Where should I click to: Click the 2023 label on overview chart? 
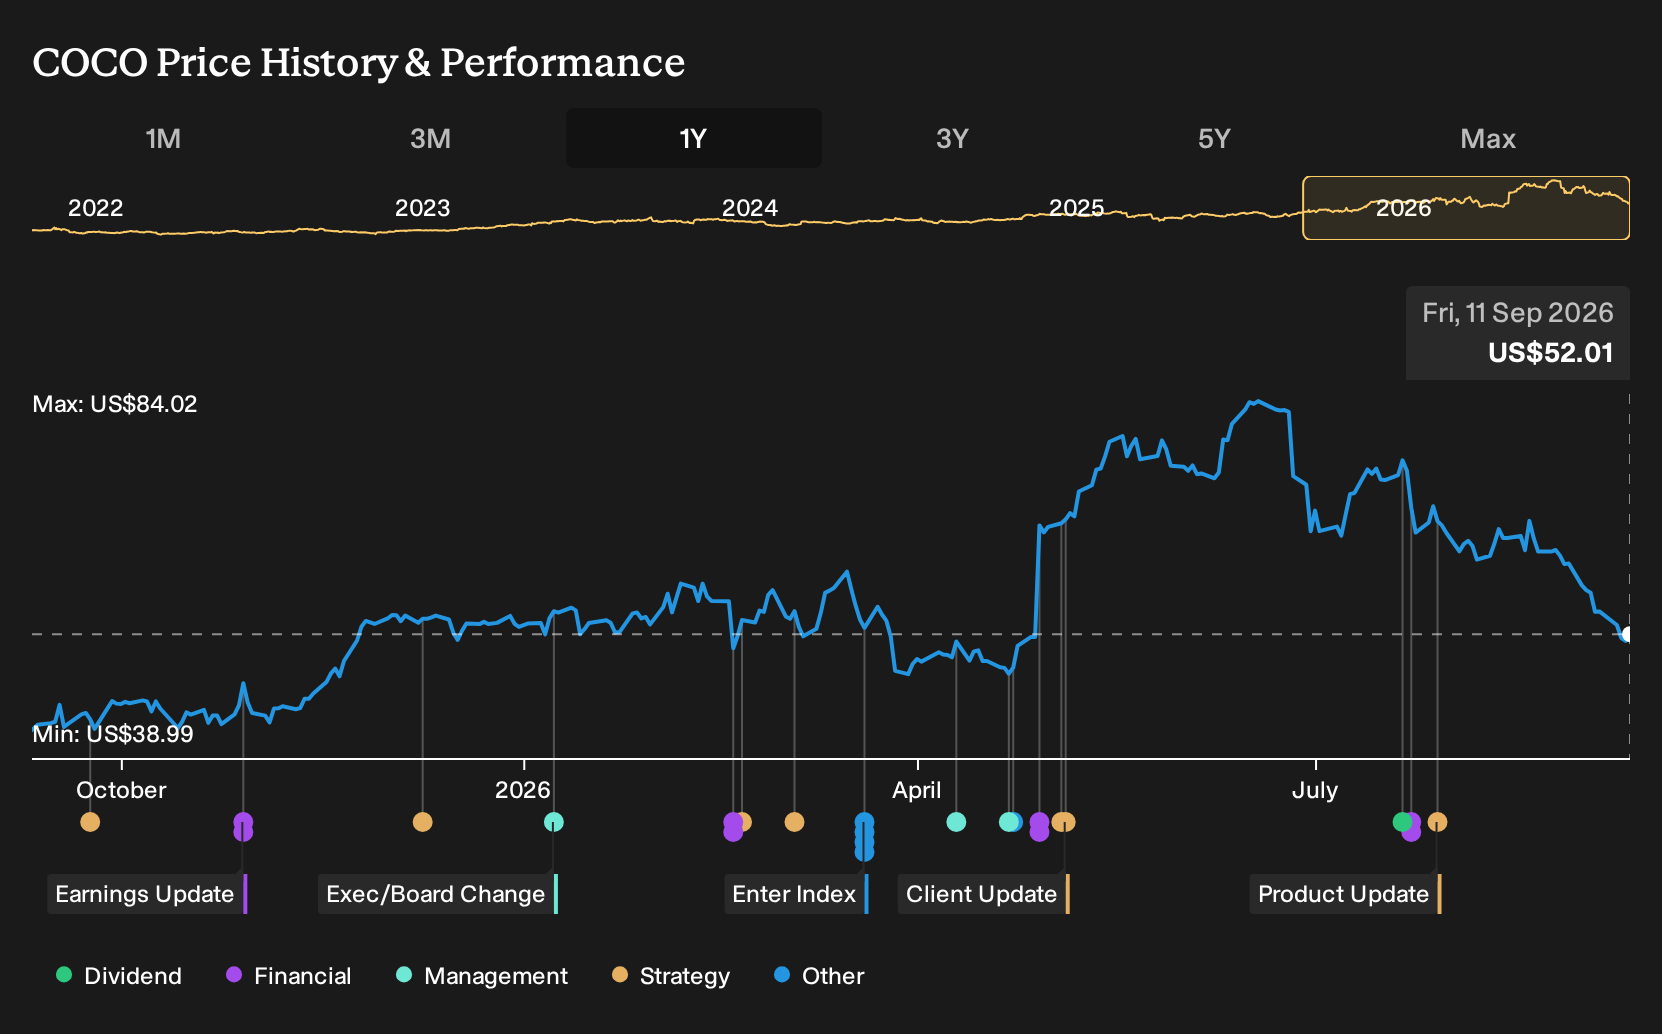coord(422,208)
